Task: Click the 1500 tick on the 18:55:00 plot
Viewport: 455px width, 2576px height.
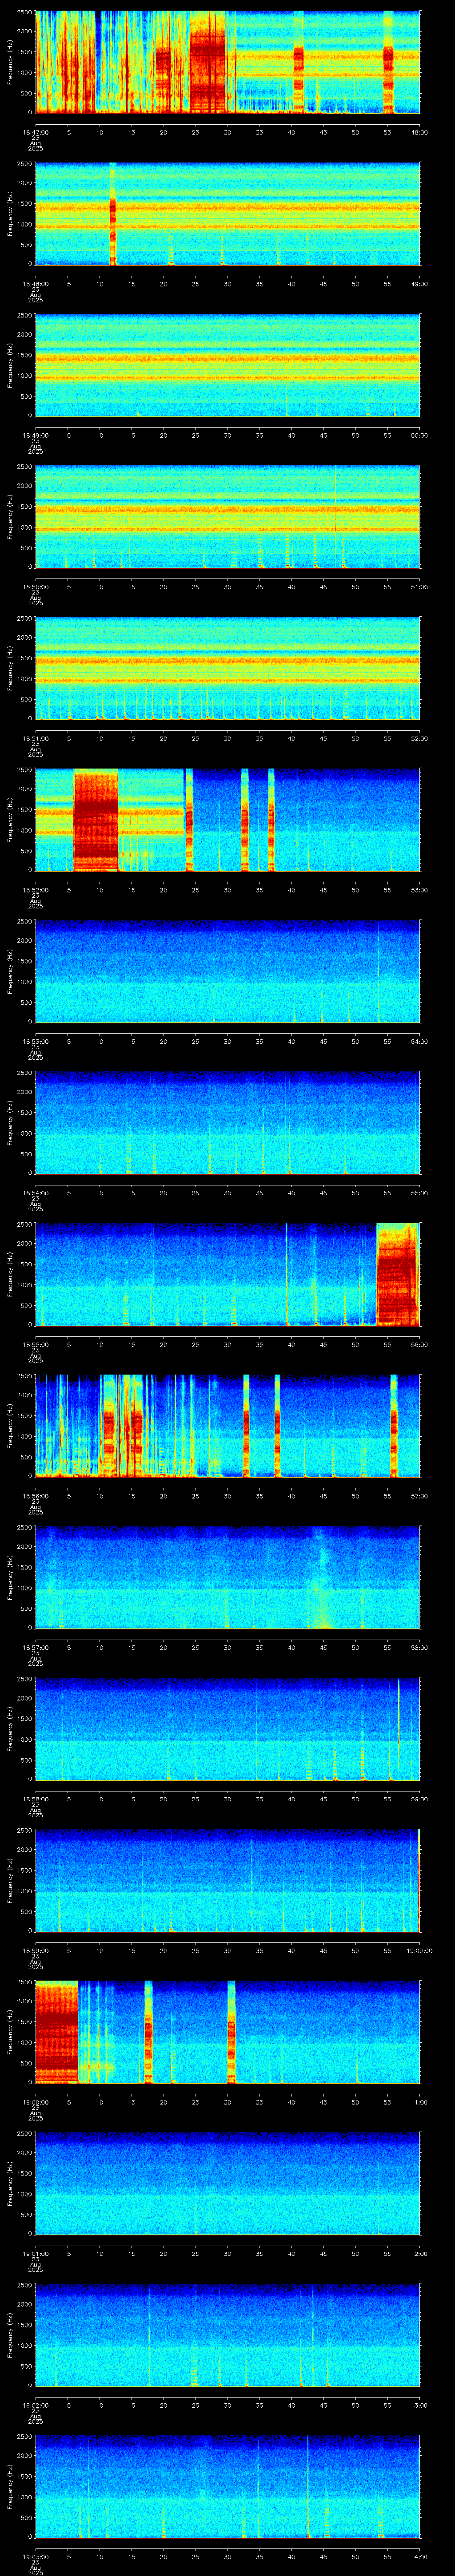Action: (24, 1264)
